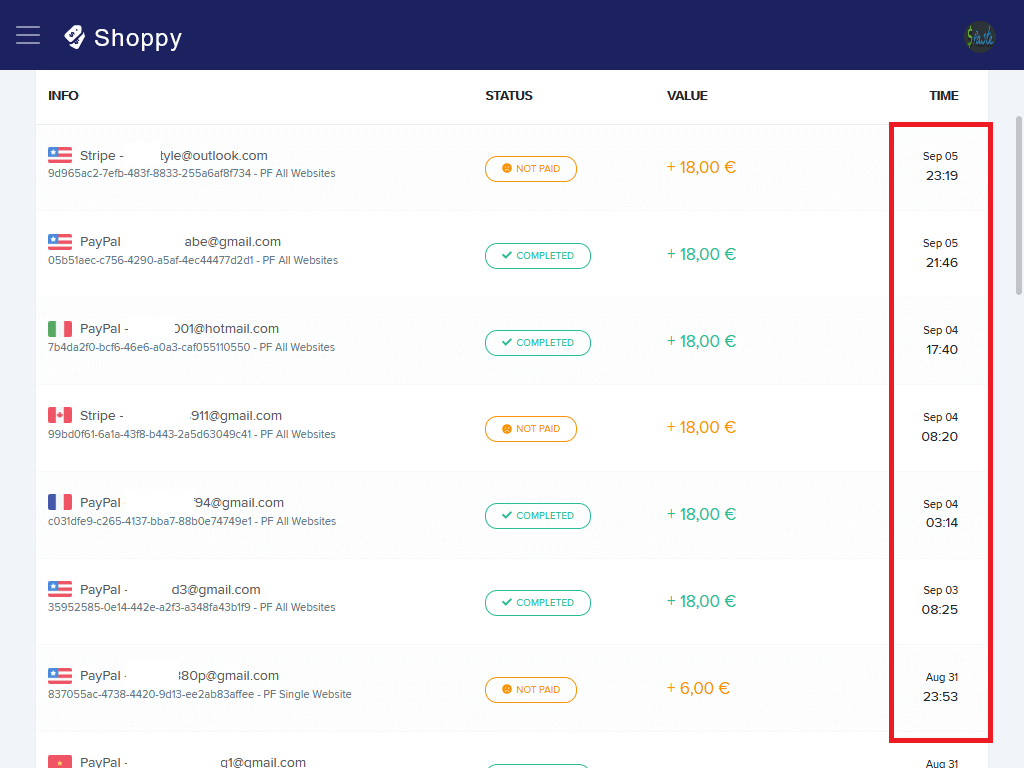Sort by the INFO column header

pos(63,96)
